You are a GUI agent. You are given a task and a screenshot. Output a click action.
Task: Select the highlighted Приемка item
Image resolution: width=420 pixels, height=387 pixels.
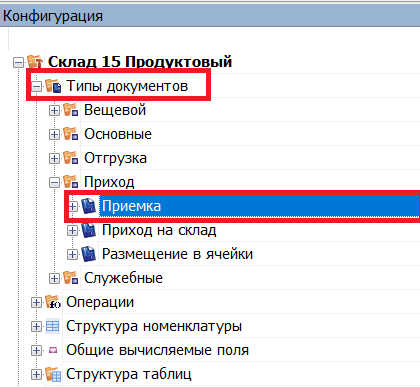coord(259,206)
